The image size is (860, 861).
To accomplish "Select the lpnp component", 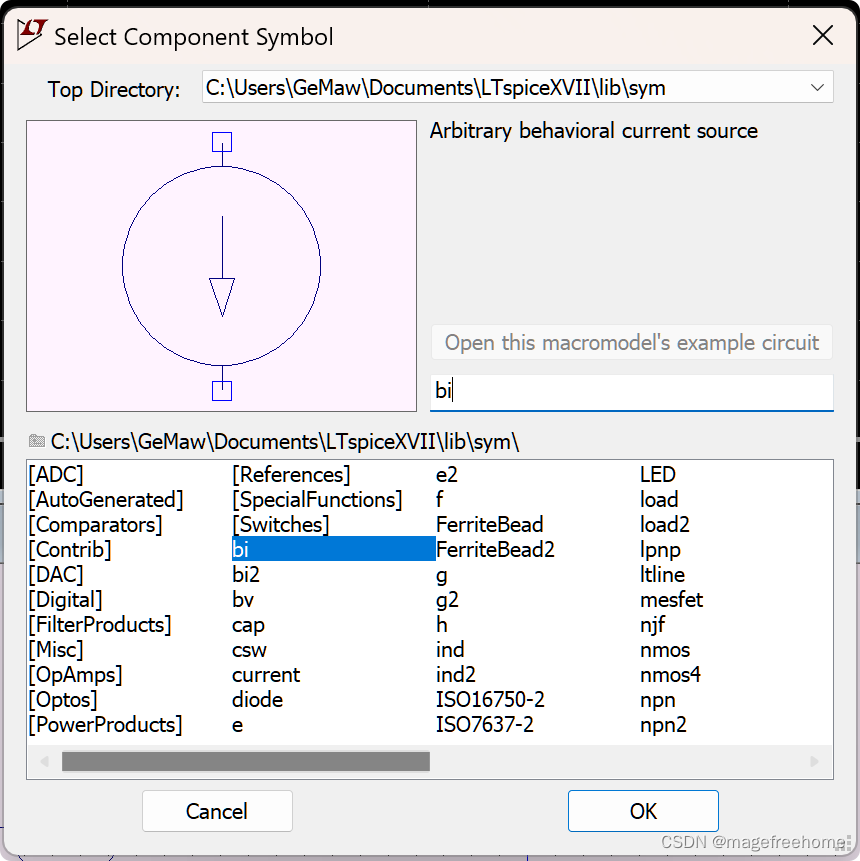I will point(660,551).
